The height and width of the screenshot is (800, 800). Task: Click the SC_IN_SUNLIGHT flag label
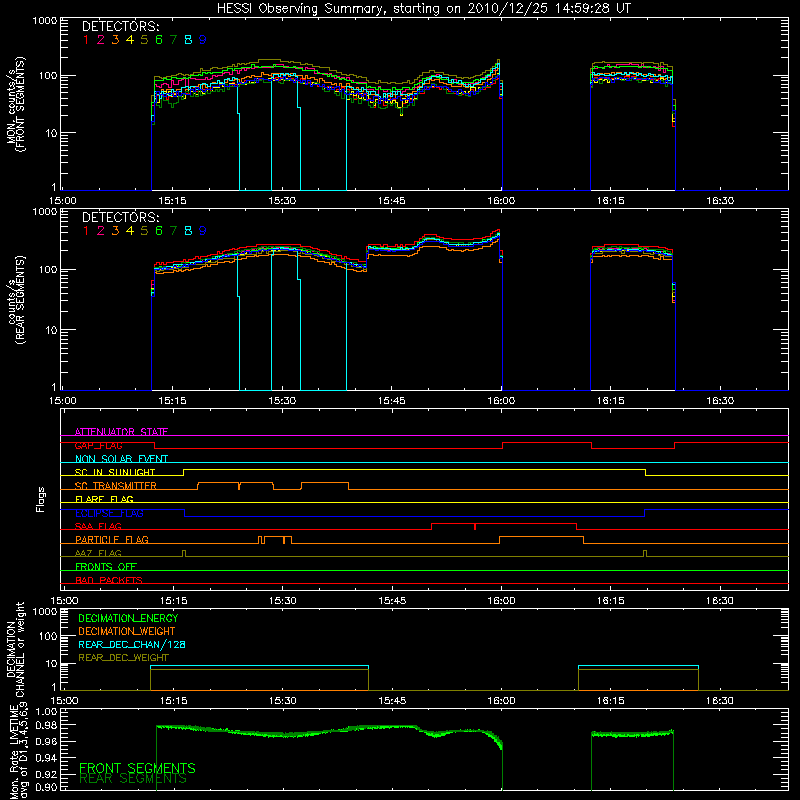[115, 472]
